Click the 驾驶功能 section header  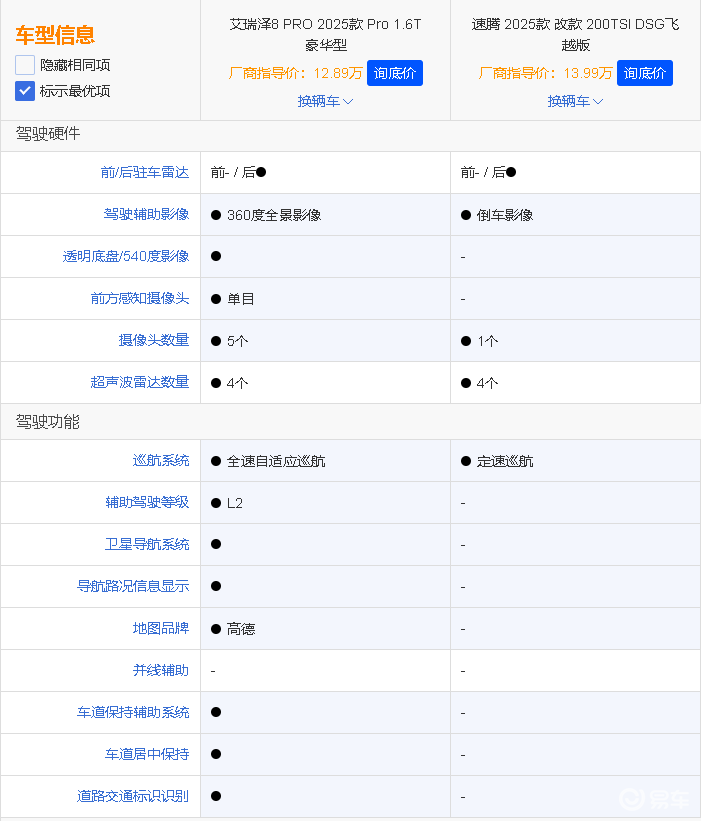48,421
